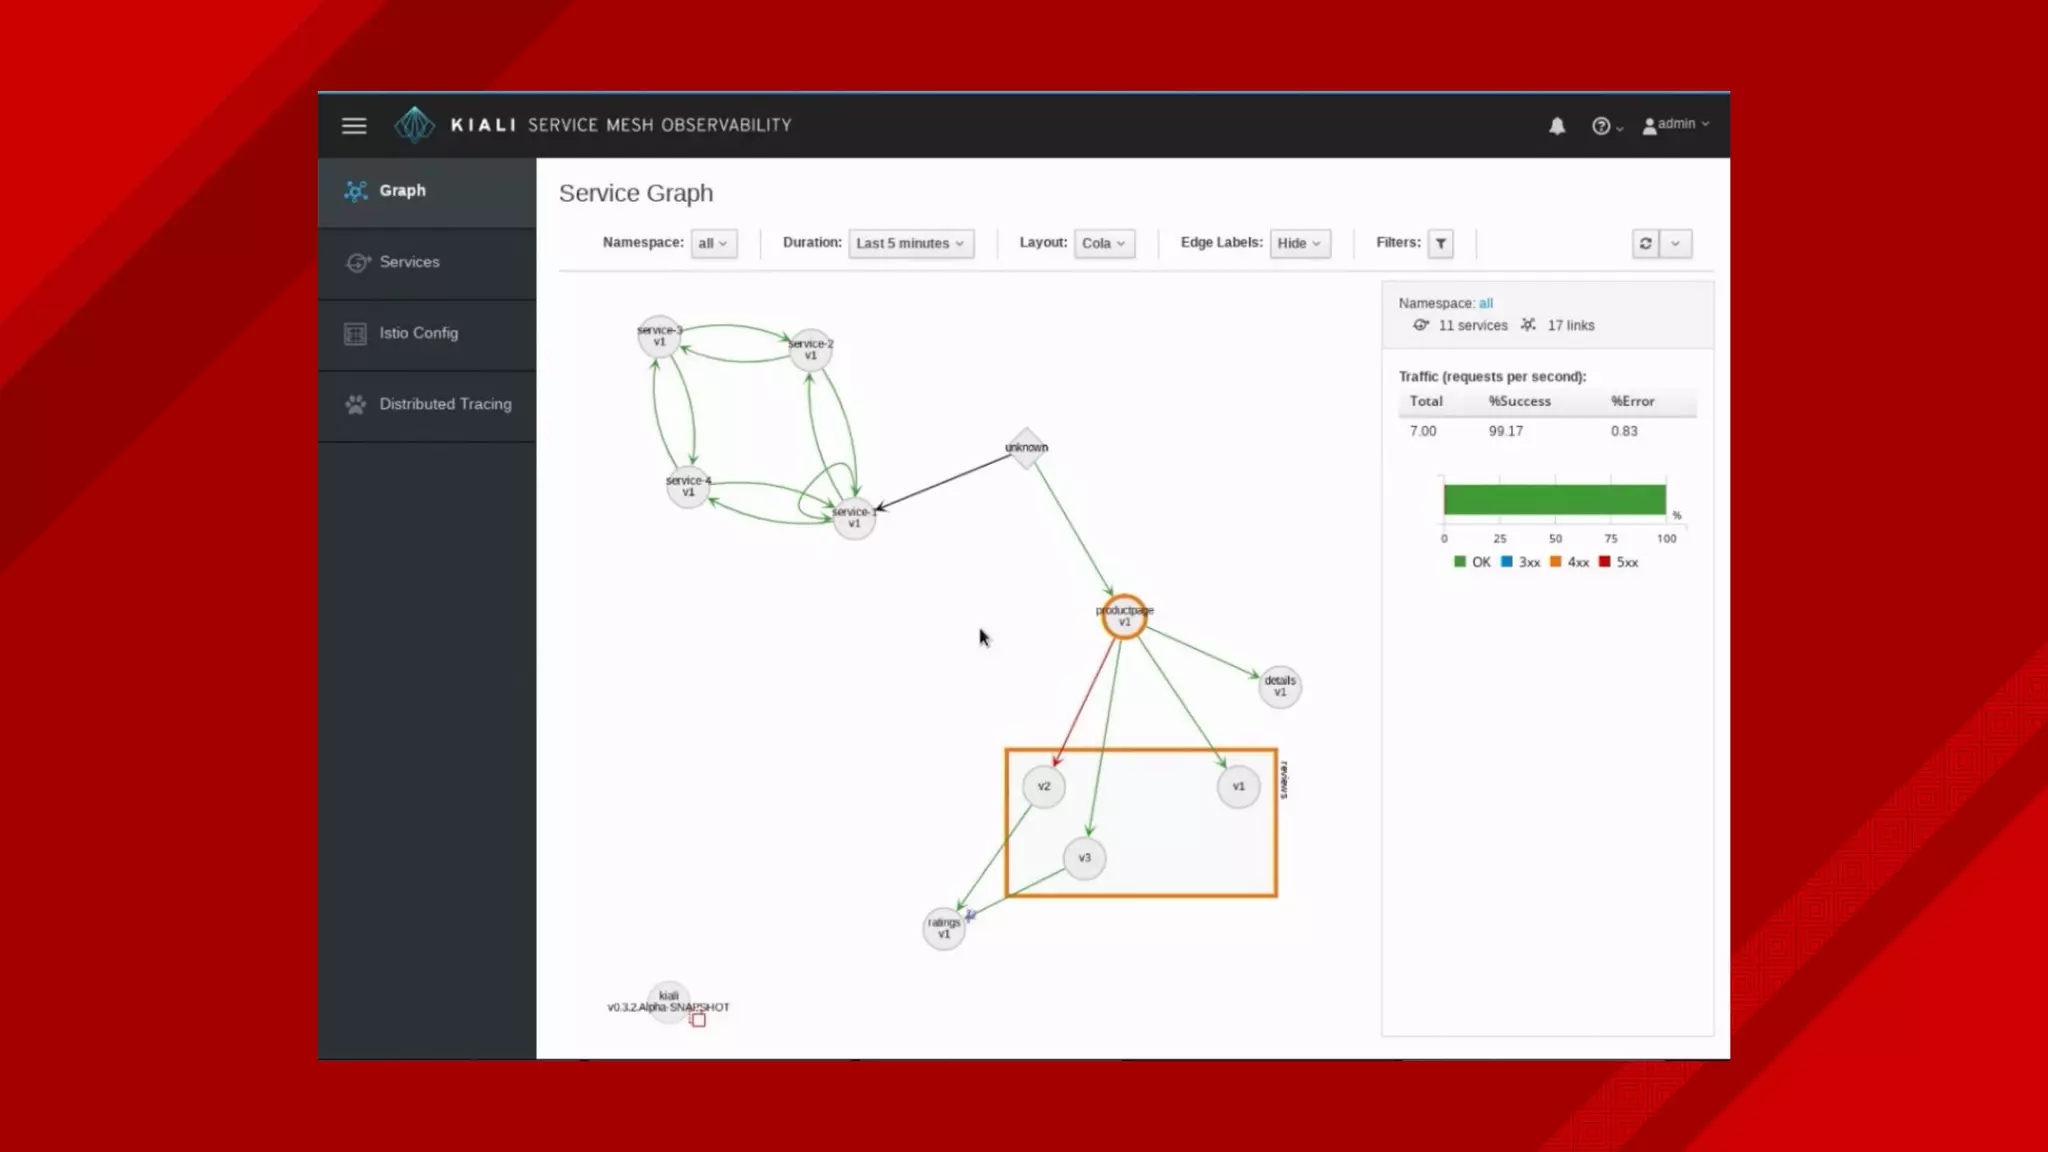Select the productpage v1 node
This screenshot has width=2048, height=1152.
1124,617
